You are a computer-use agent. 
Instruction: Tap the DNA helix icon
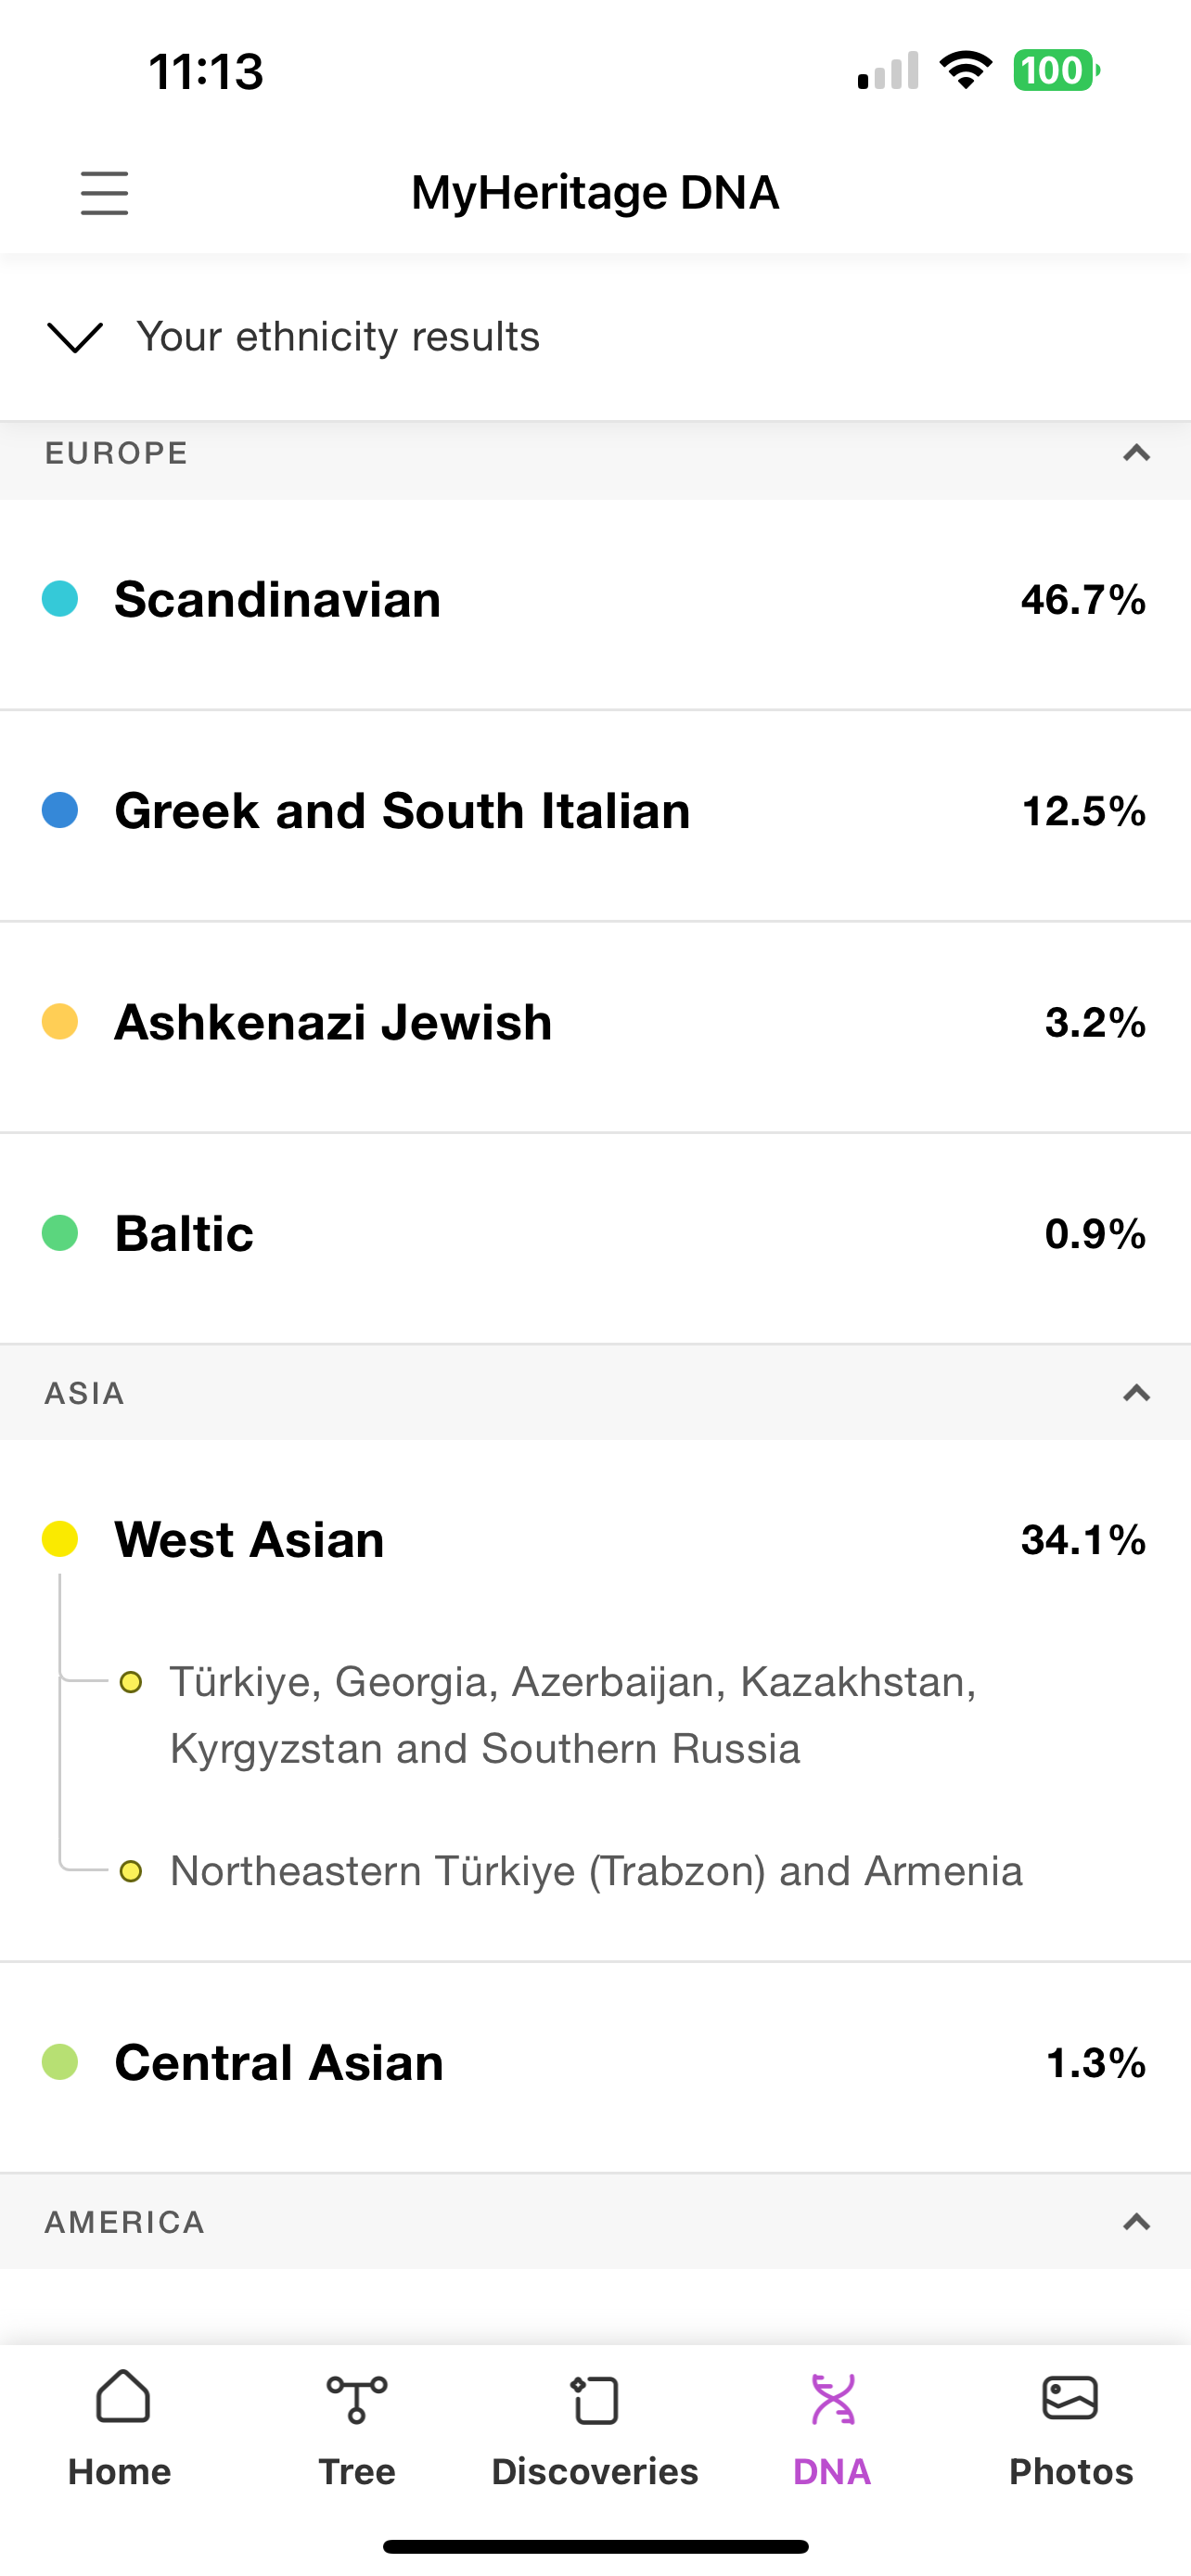tap(833, 2399)
